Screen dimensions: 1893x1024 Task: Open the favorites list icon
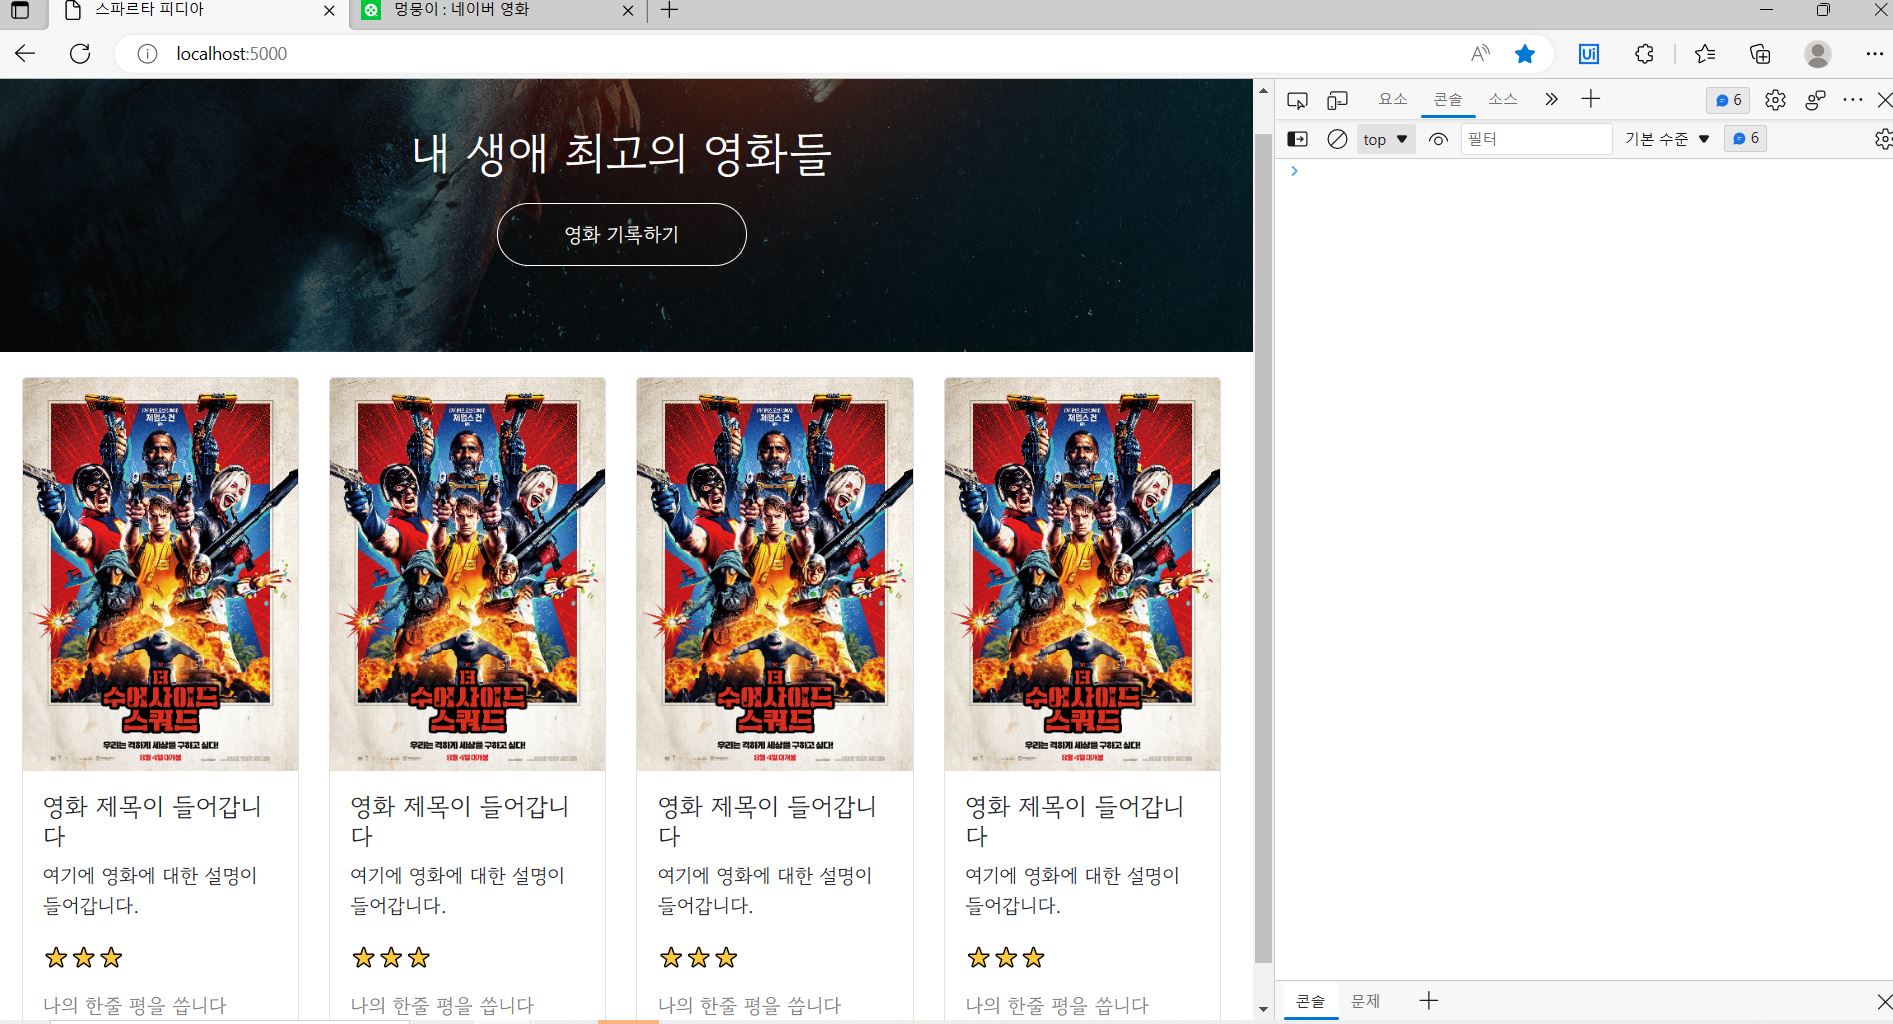(x=1705, y=54)
